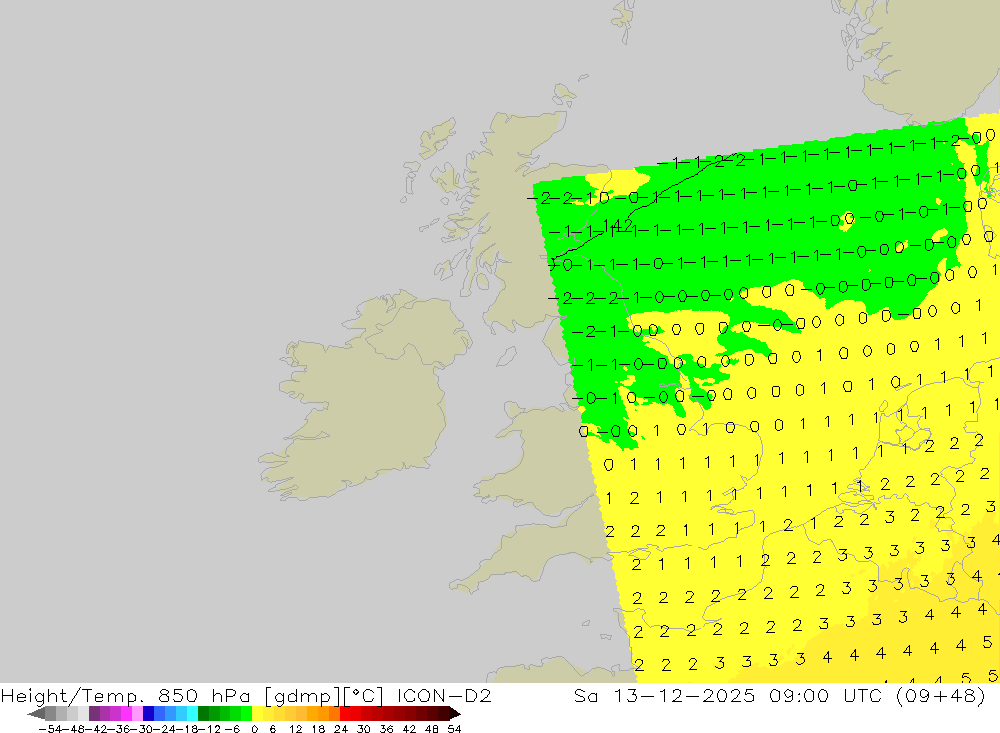Click the "0" legend value
Viewport: 1000px width, 733px height.
coord(254,729)
